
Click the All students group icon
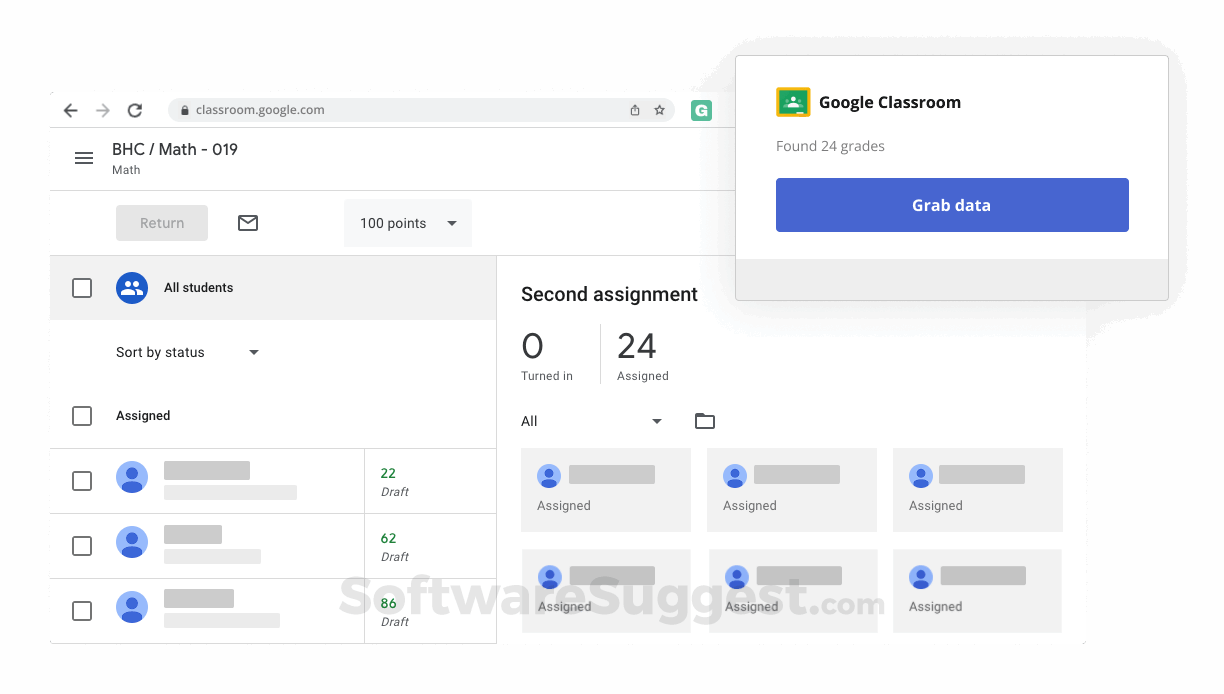click(x=132, y=288)
